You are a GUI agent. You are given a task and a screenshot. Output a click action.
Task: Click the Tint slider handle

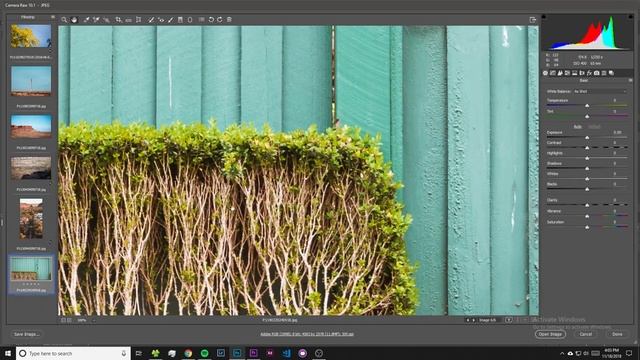pos(587,117)
